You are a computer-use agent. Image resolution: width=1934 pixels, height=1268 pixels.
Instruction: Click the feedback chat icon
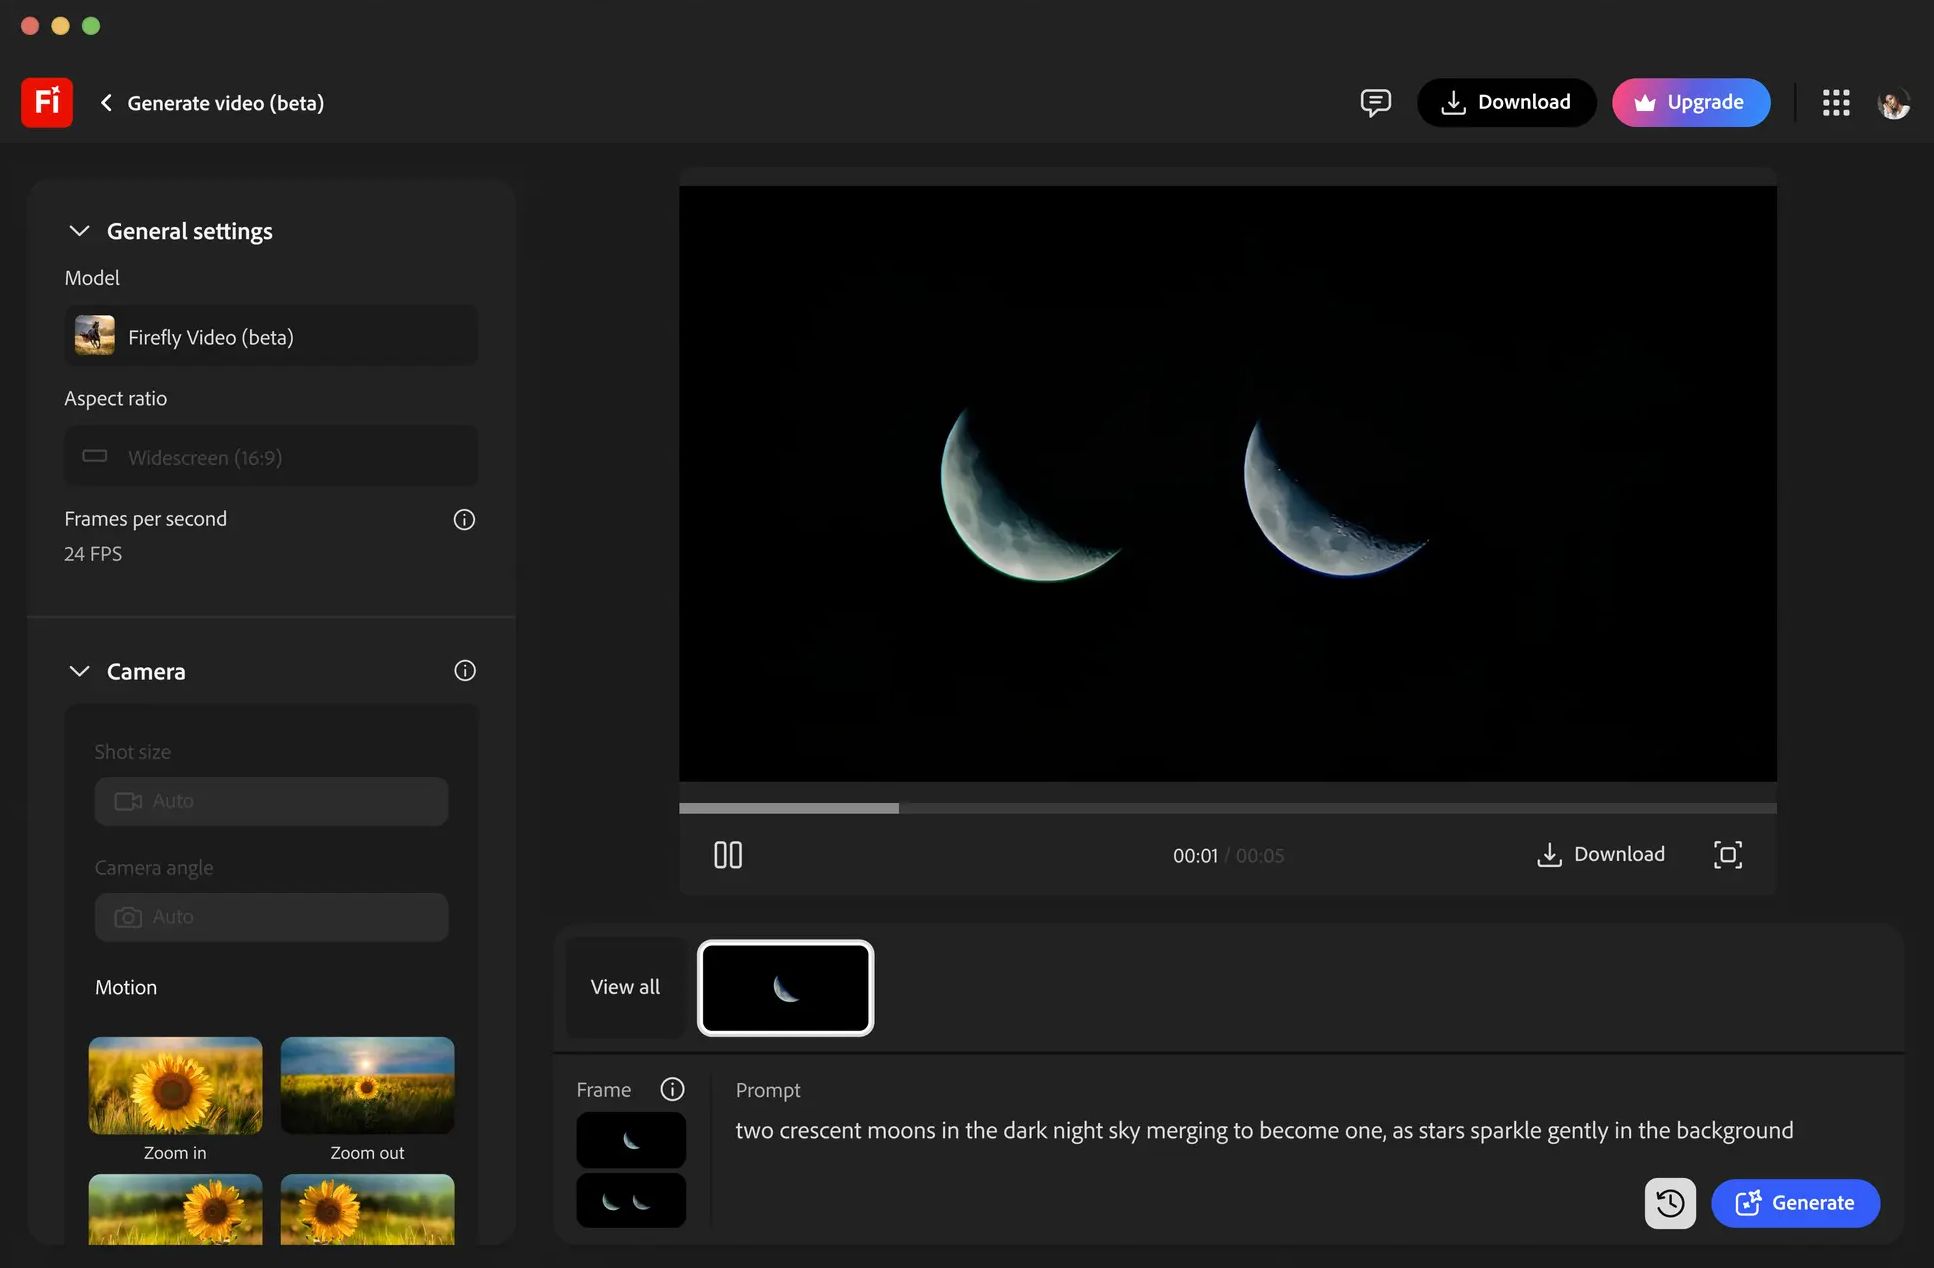click(x=1375, y=102)
